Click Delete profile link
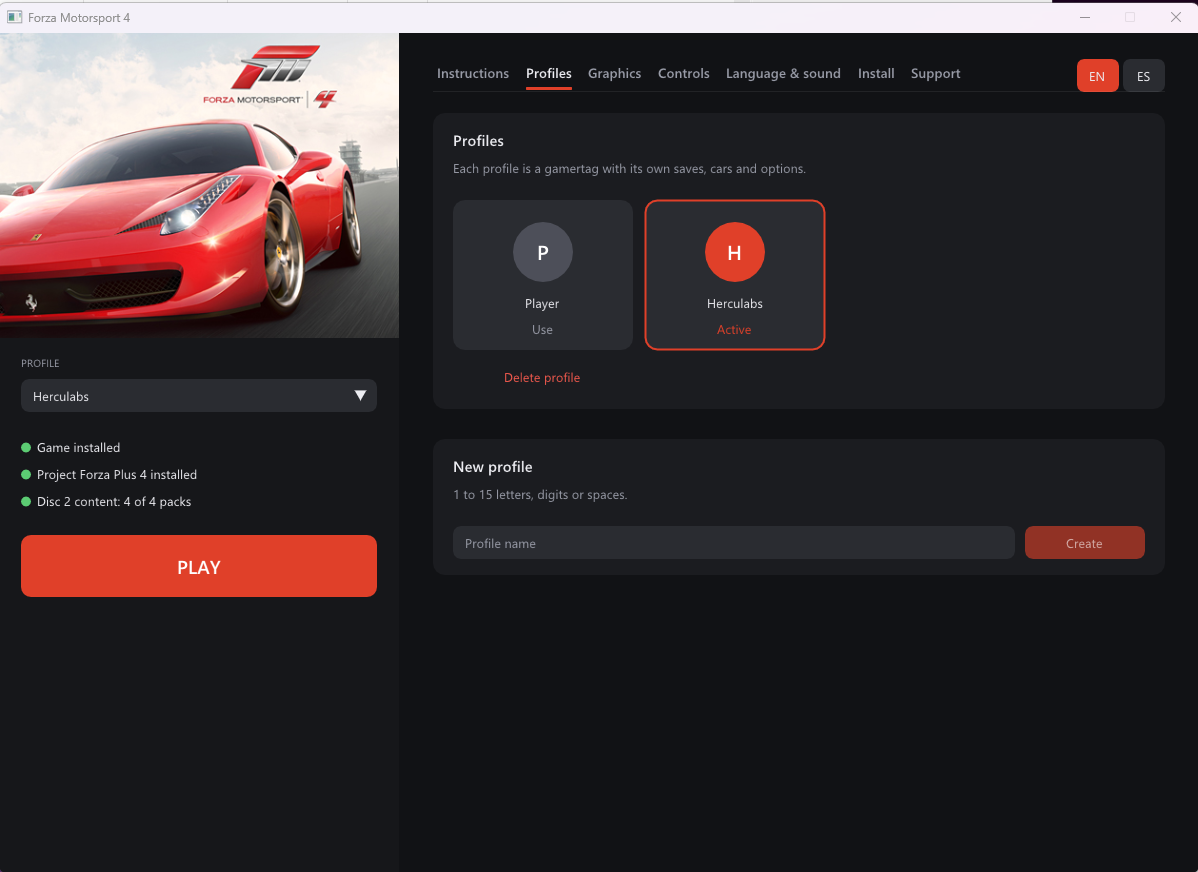Viewport: 1198px width, 872px height. point(542,378)
